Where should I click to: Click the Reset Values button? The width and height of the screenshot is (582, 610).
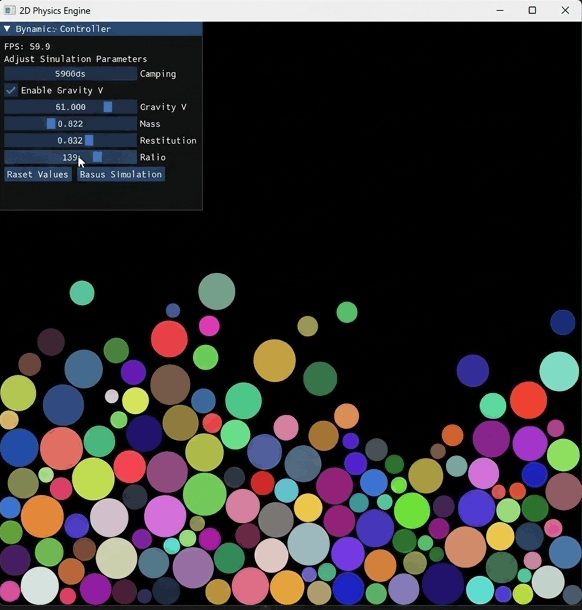38,174
